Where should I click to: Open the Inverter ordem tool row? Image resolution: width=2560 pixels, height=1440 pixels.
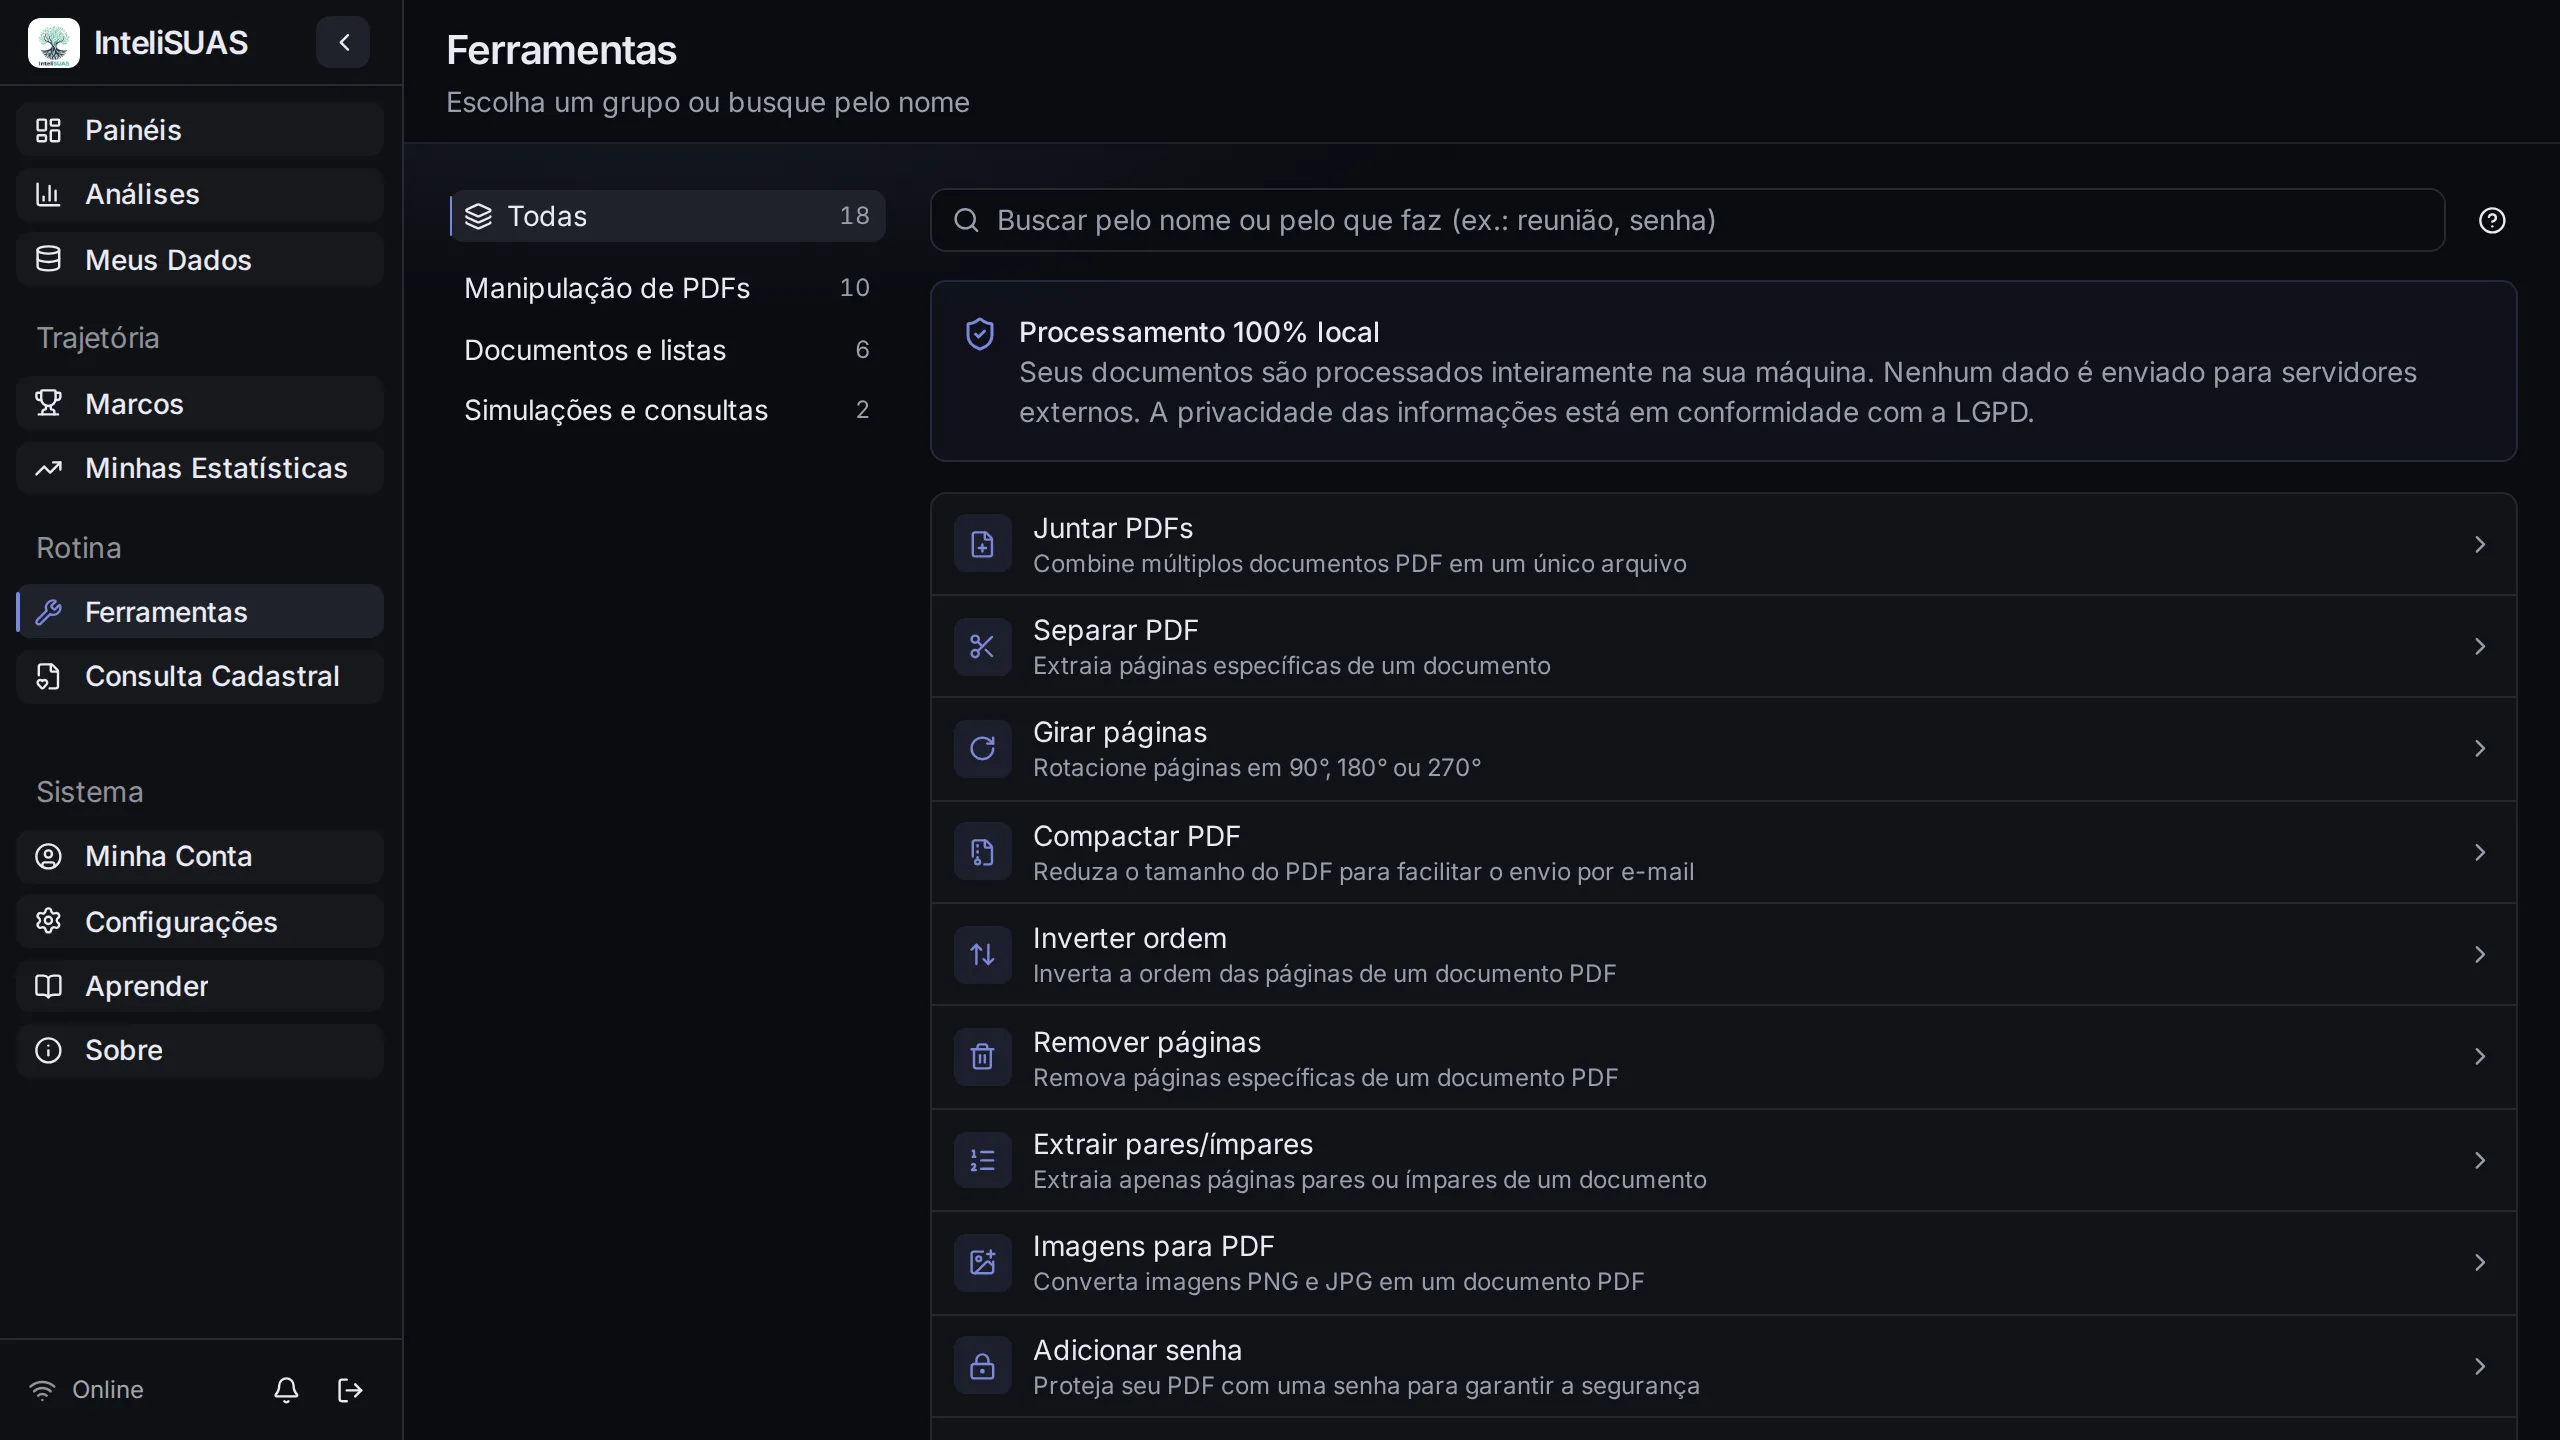(x=1723, y=955)
